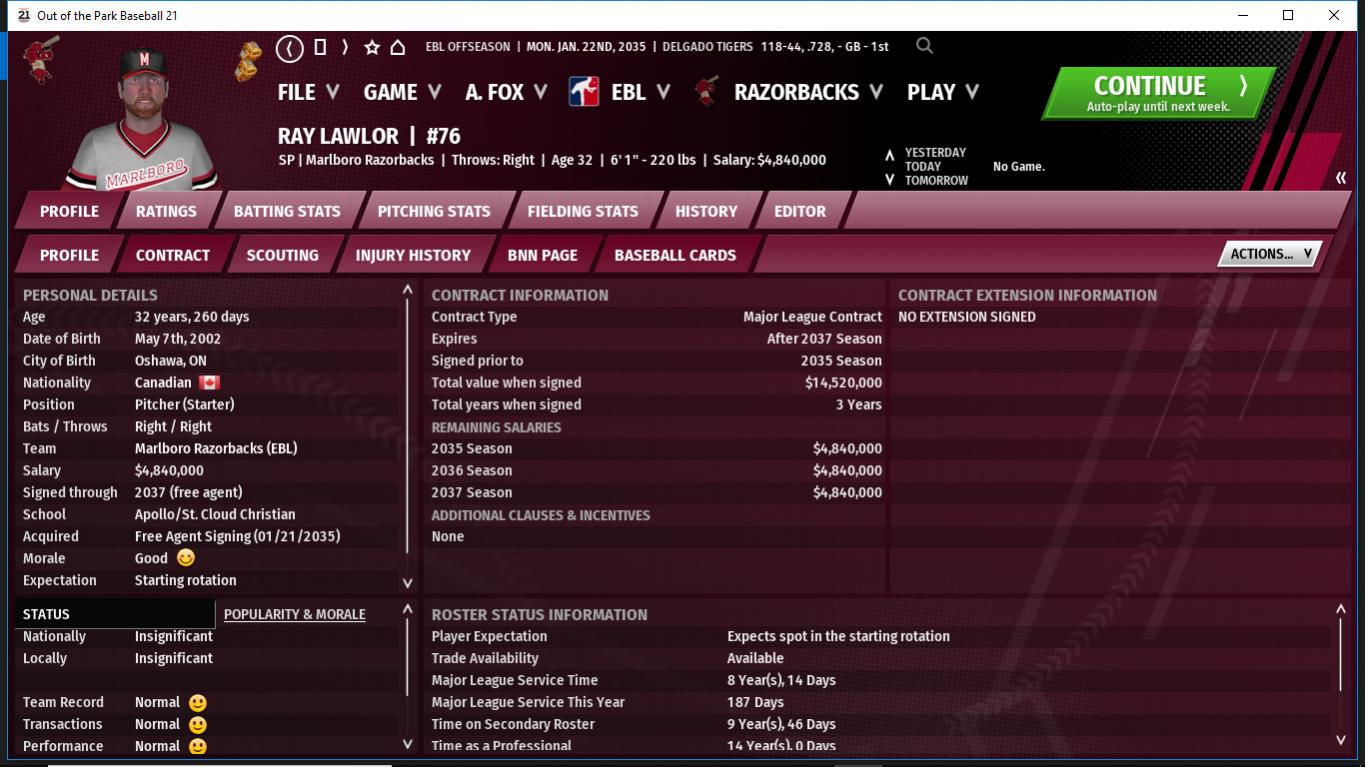Switch to the RATINGS tab
Image resolution: width=1365 pixels, height=767 pixels.
(166, 211)
